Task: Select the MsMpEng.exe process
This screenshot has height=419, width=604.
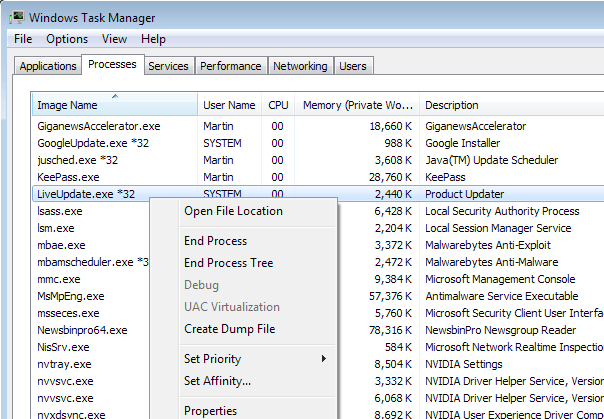Action: click(70, 296)
